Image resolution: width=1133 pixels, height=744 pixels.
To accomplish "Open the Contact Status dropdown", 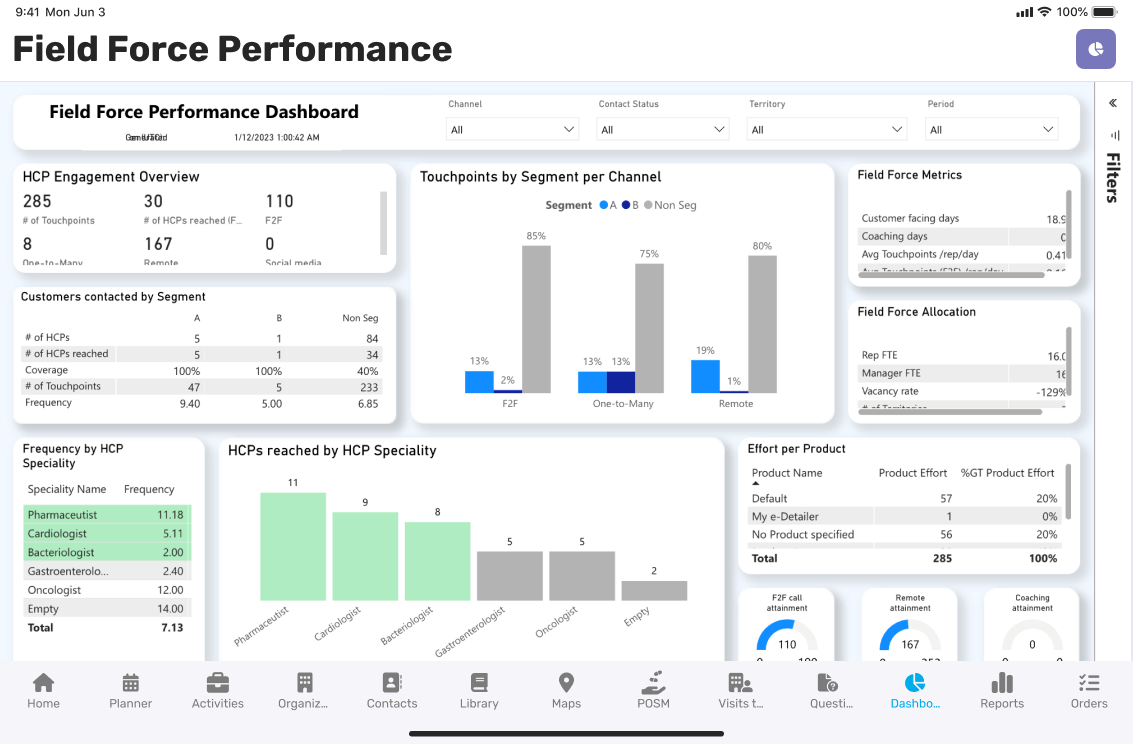I will pos(663,129).
